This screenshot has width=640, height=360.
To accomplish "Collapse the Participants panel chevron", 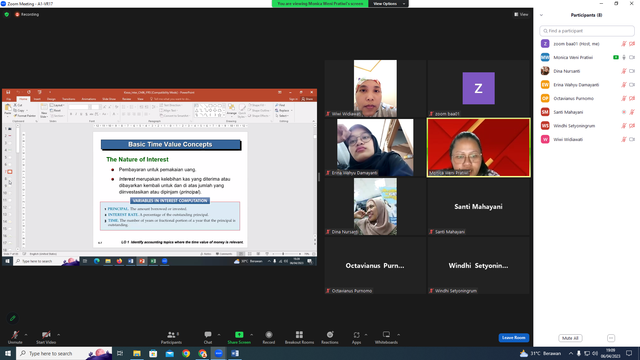I will point(541,15).
